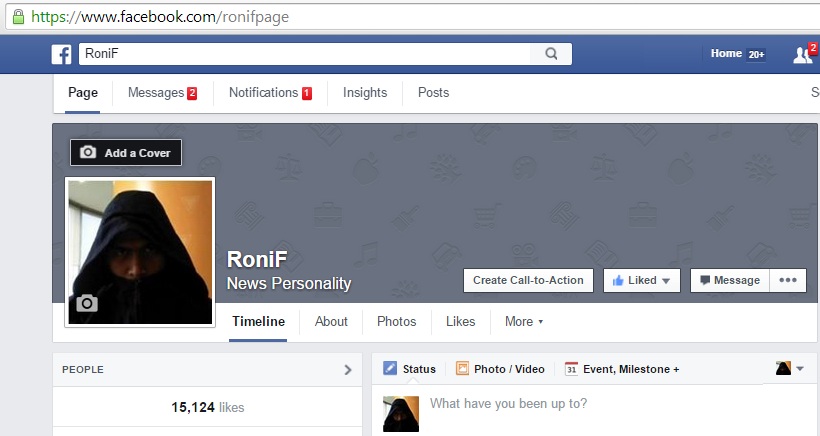This screenshot has height=436, width=820.
Task: Open the three-dots more actions button
Action: click(x=788, y=280)
